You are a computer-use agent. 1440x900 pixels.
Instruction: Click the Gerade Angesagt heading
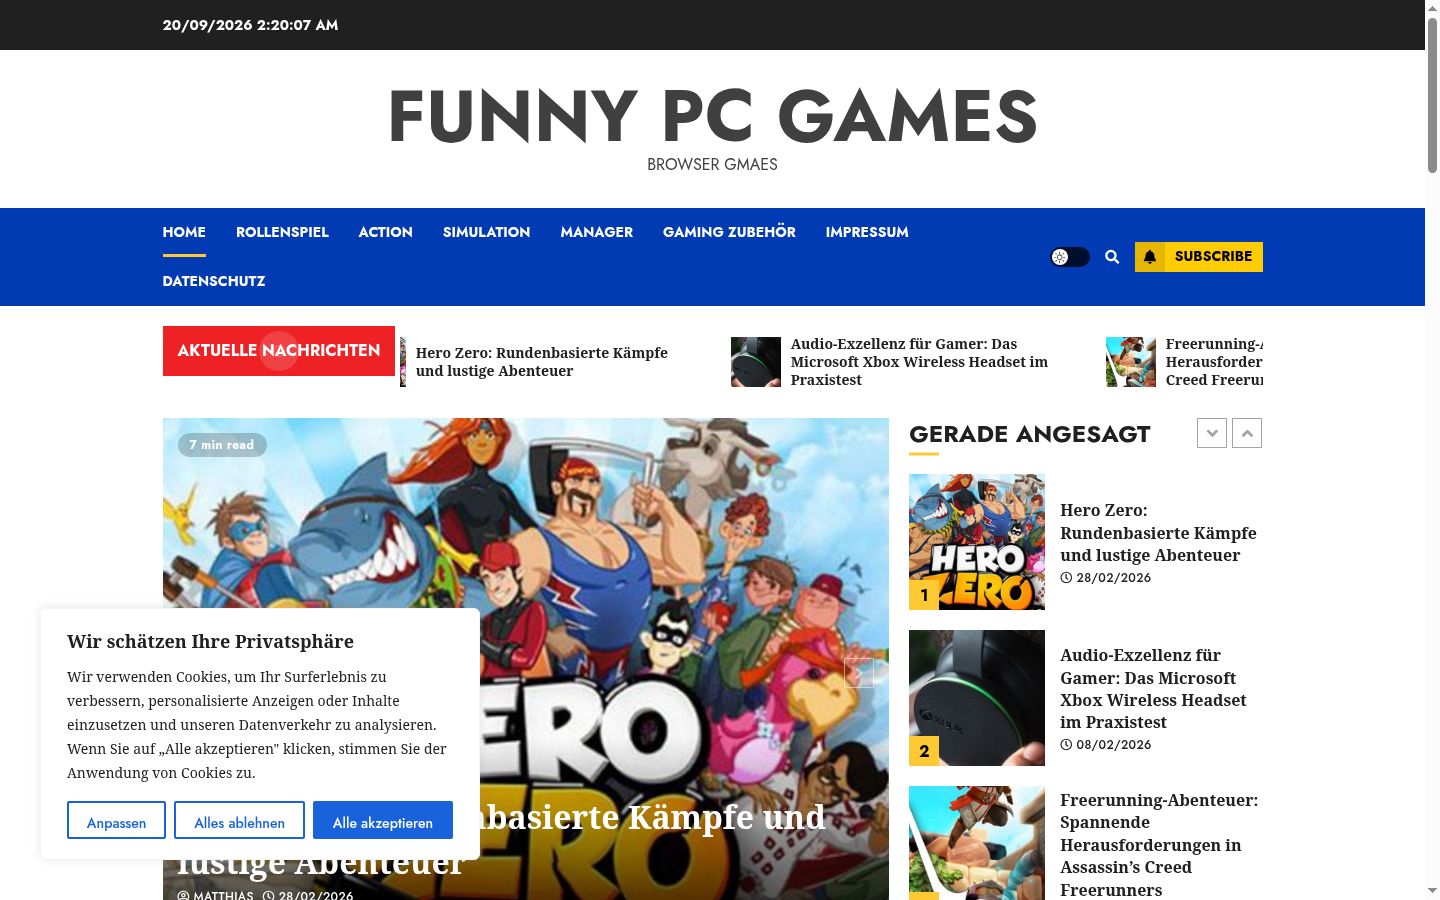pyautogui.click(x=1030, y=434)
